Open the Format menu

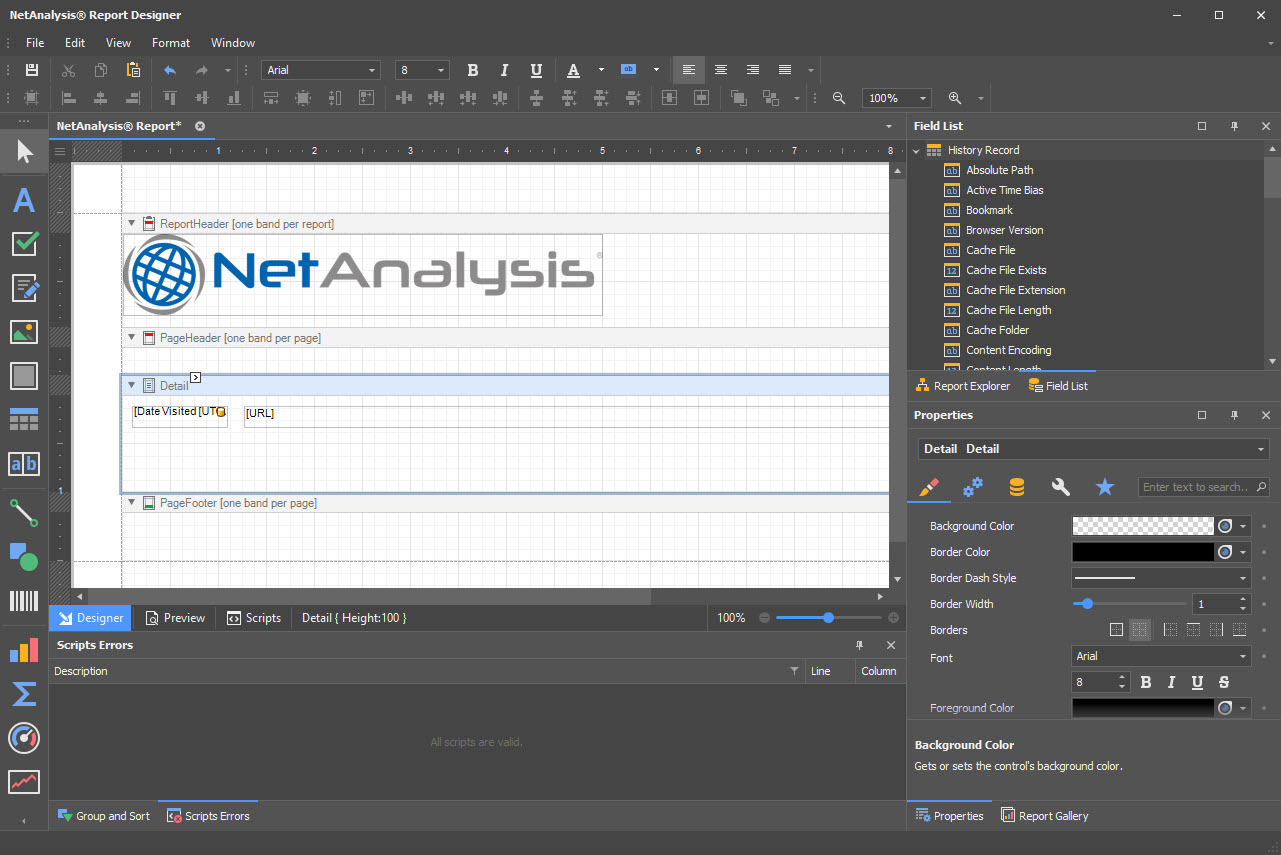point(171,43)
